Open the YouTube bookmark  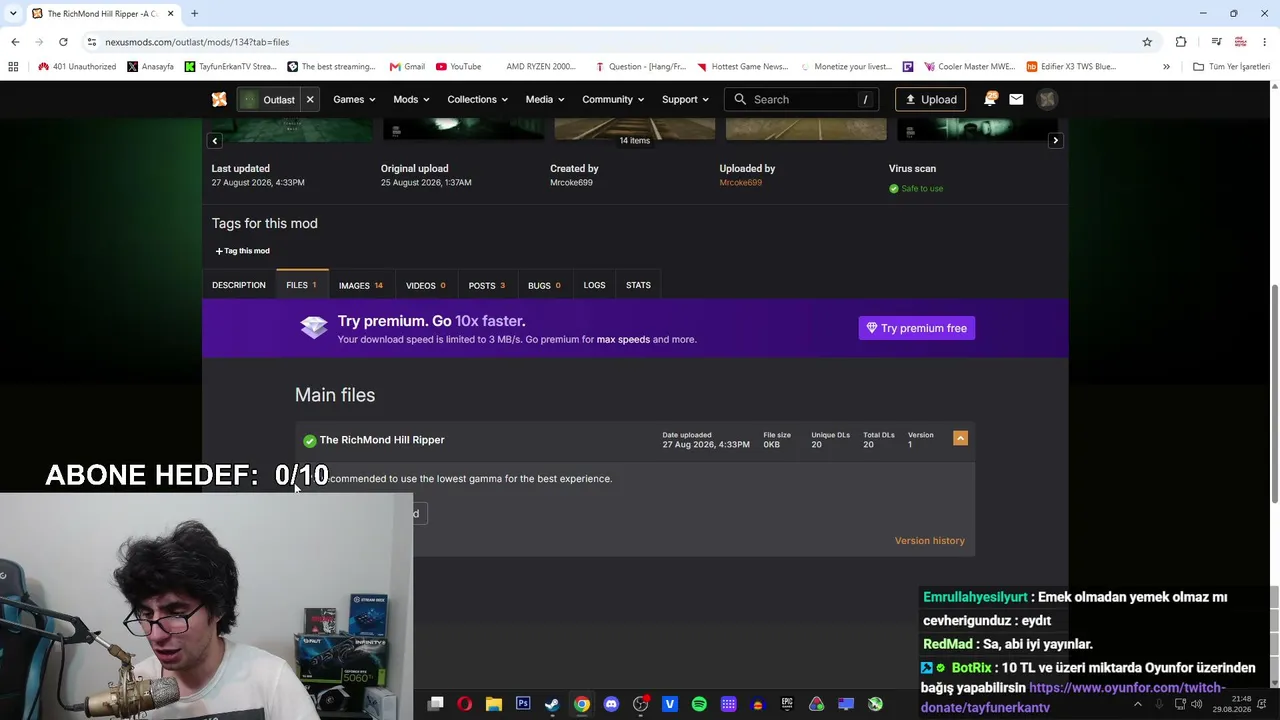click(459, 67)
